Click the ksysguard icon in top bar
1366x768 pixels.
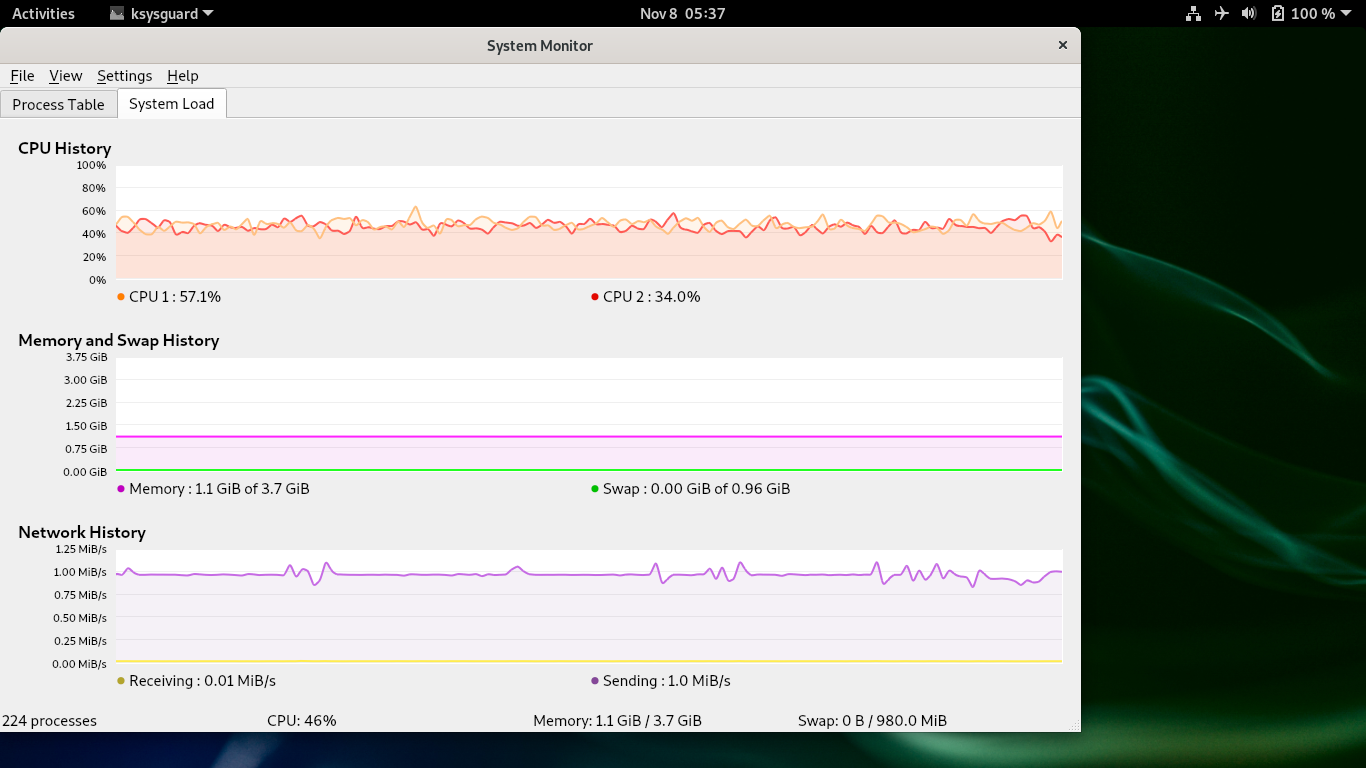pos(117,13)
